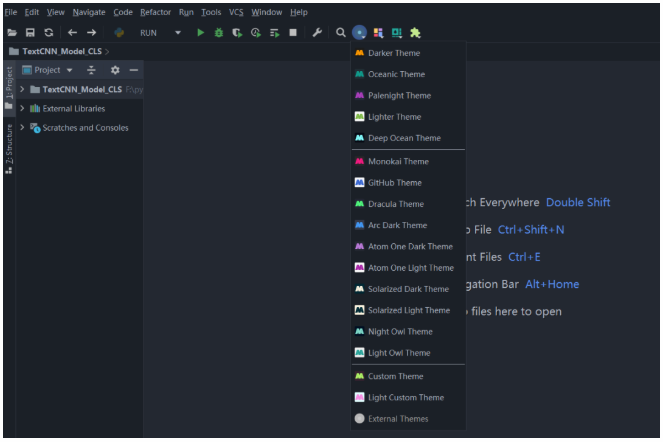The image size is (663, 442).
Task: Click the Stop square icon
Action: click(x=293, y=33)
